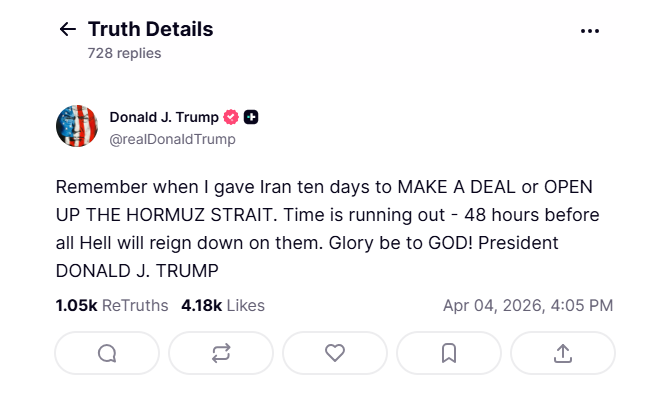
Task: Click the DONALD J. TRUMP signature text
Action: pos(136,270)
